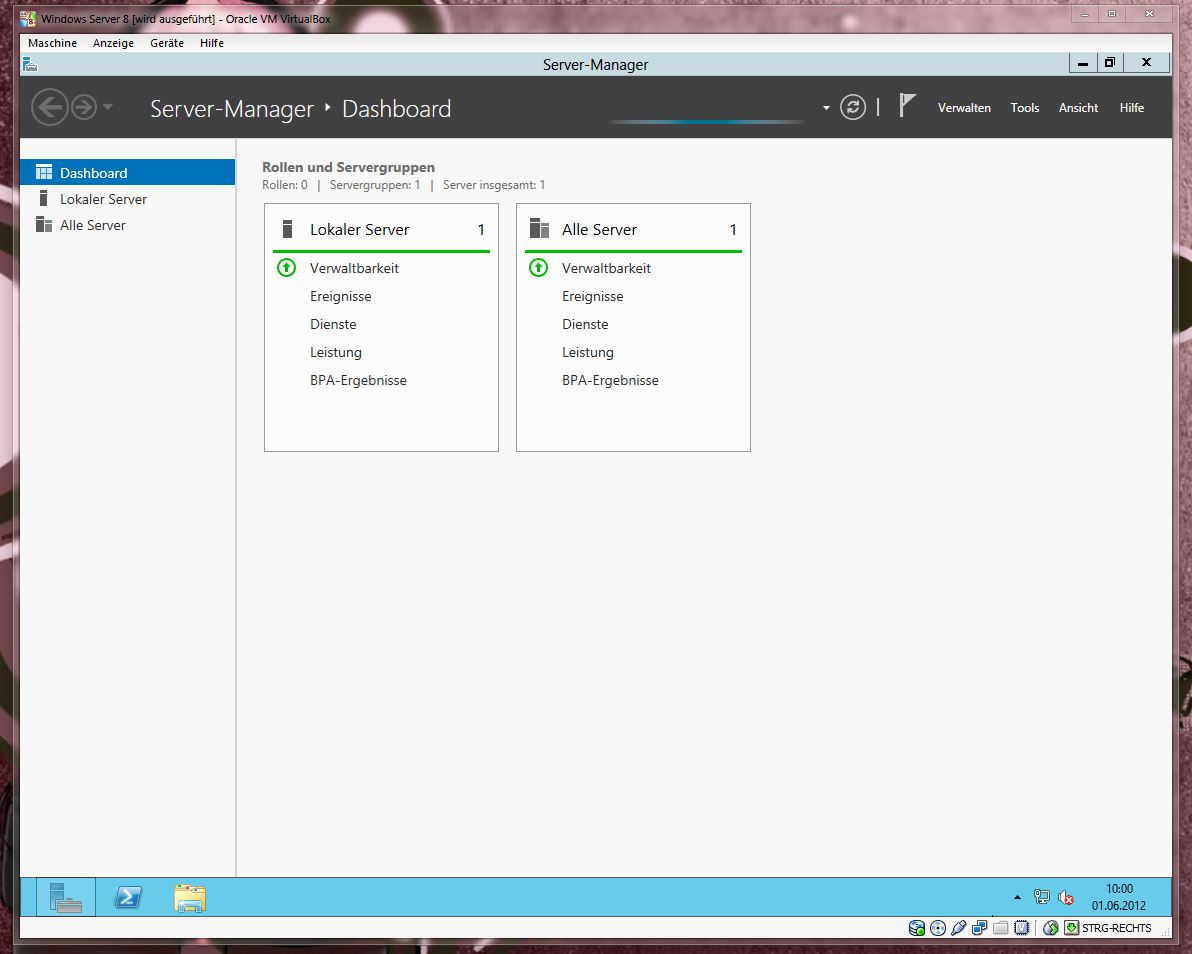Select Lokaler Server in the sidebar
The width and height of the screenshot is (1192, 954).
click(103, 199)
